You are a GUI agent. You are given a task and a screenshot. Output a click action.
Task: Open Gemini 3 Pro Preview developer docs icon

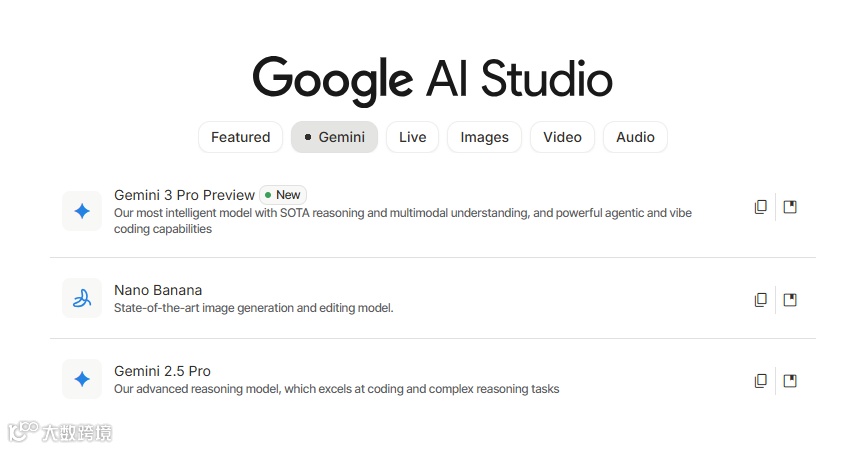click(x=790, y=207)
